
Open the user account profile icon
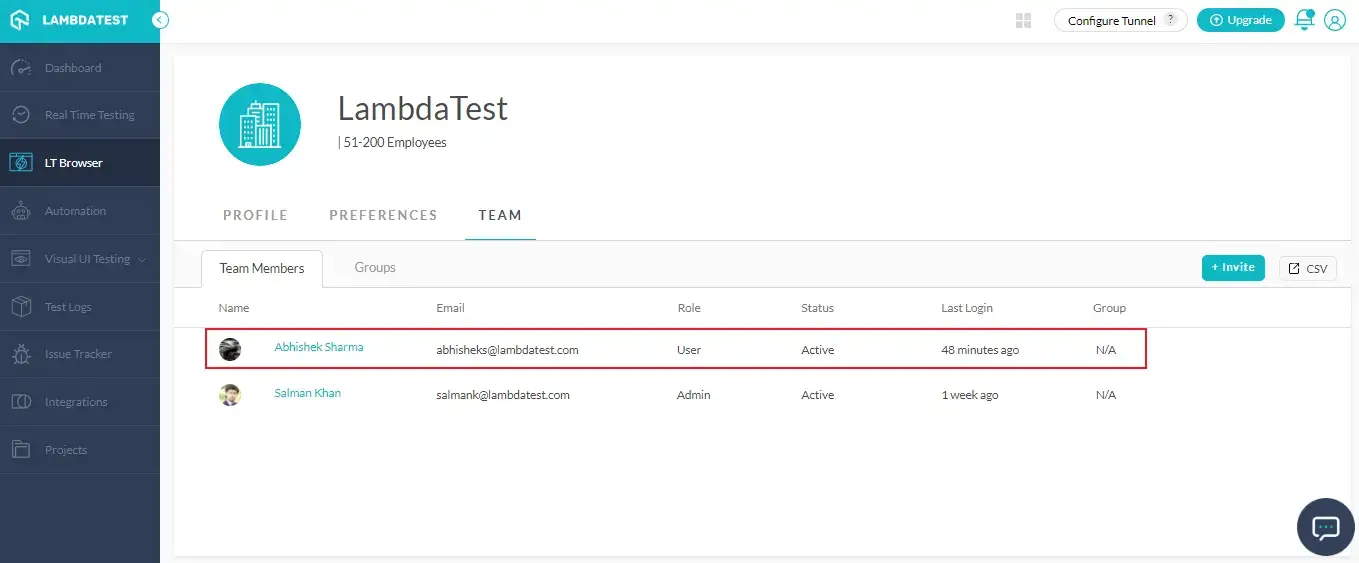1334,20
